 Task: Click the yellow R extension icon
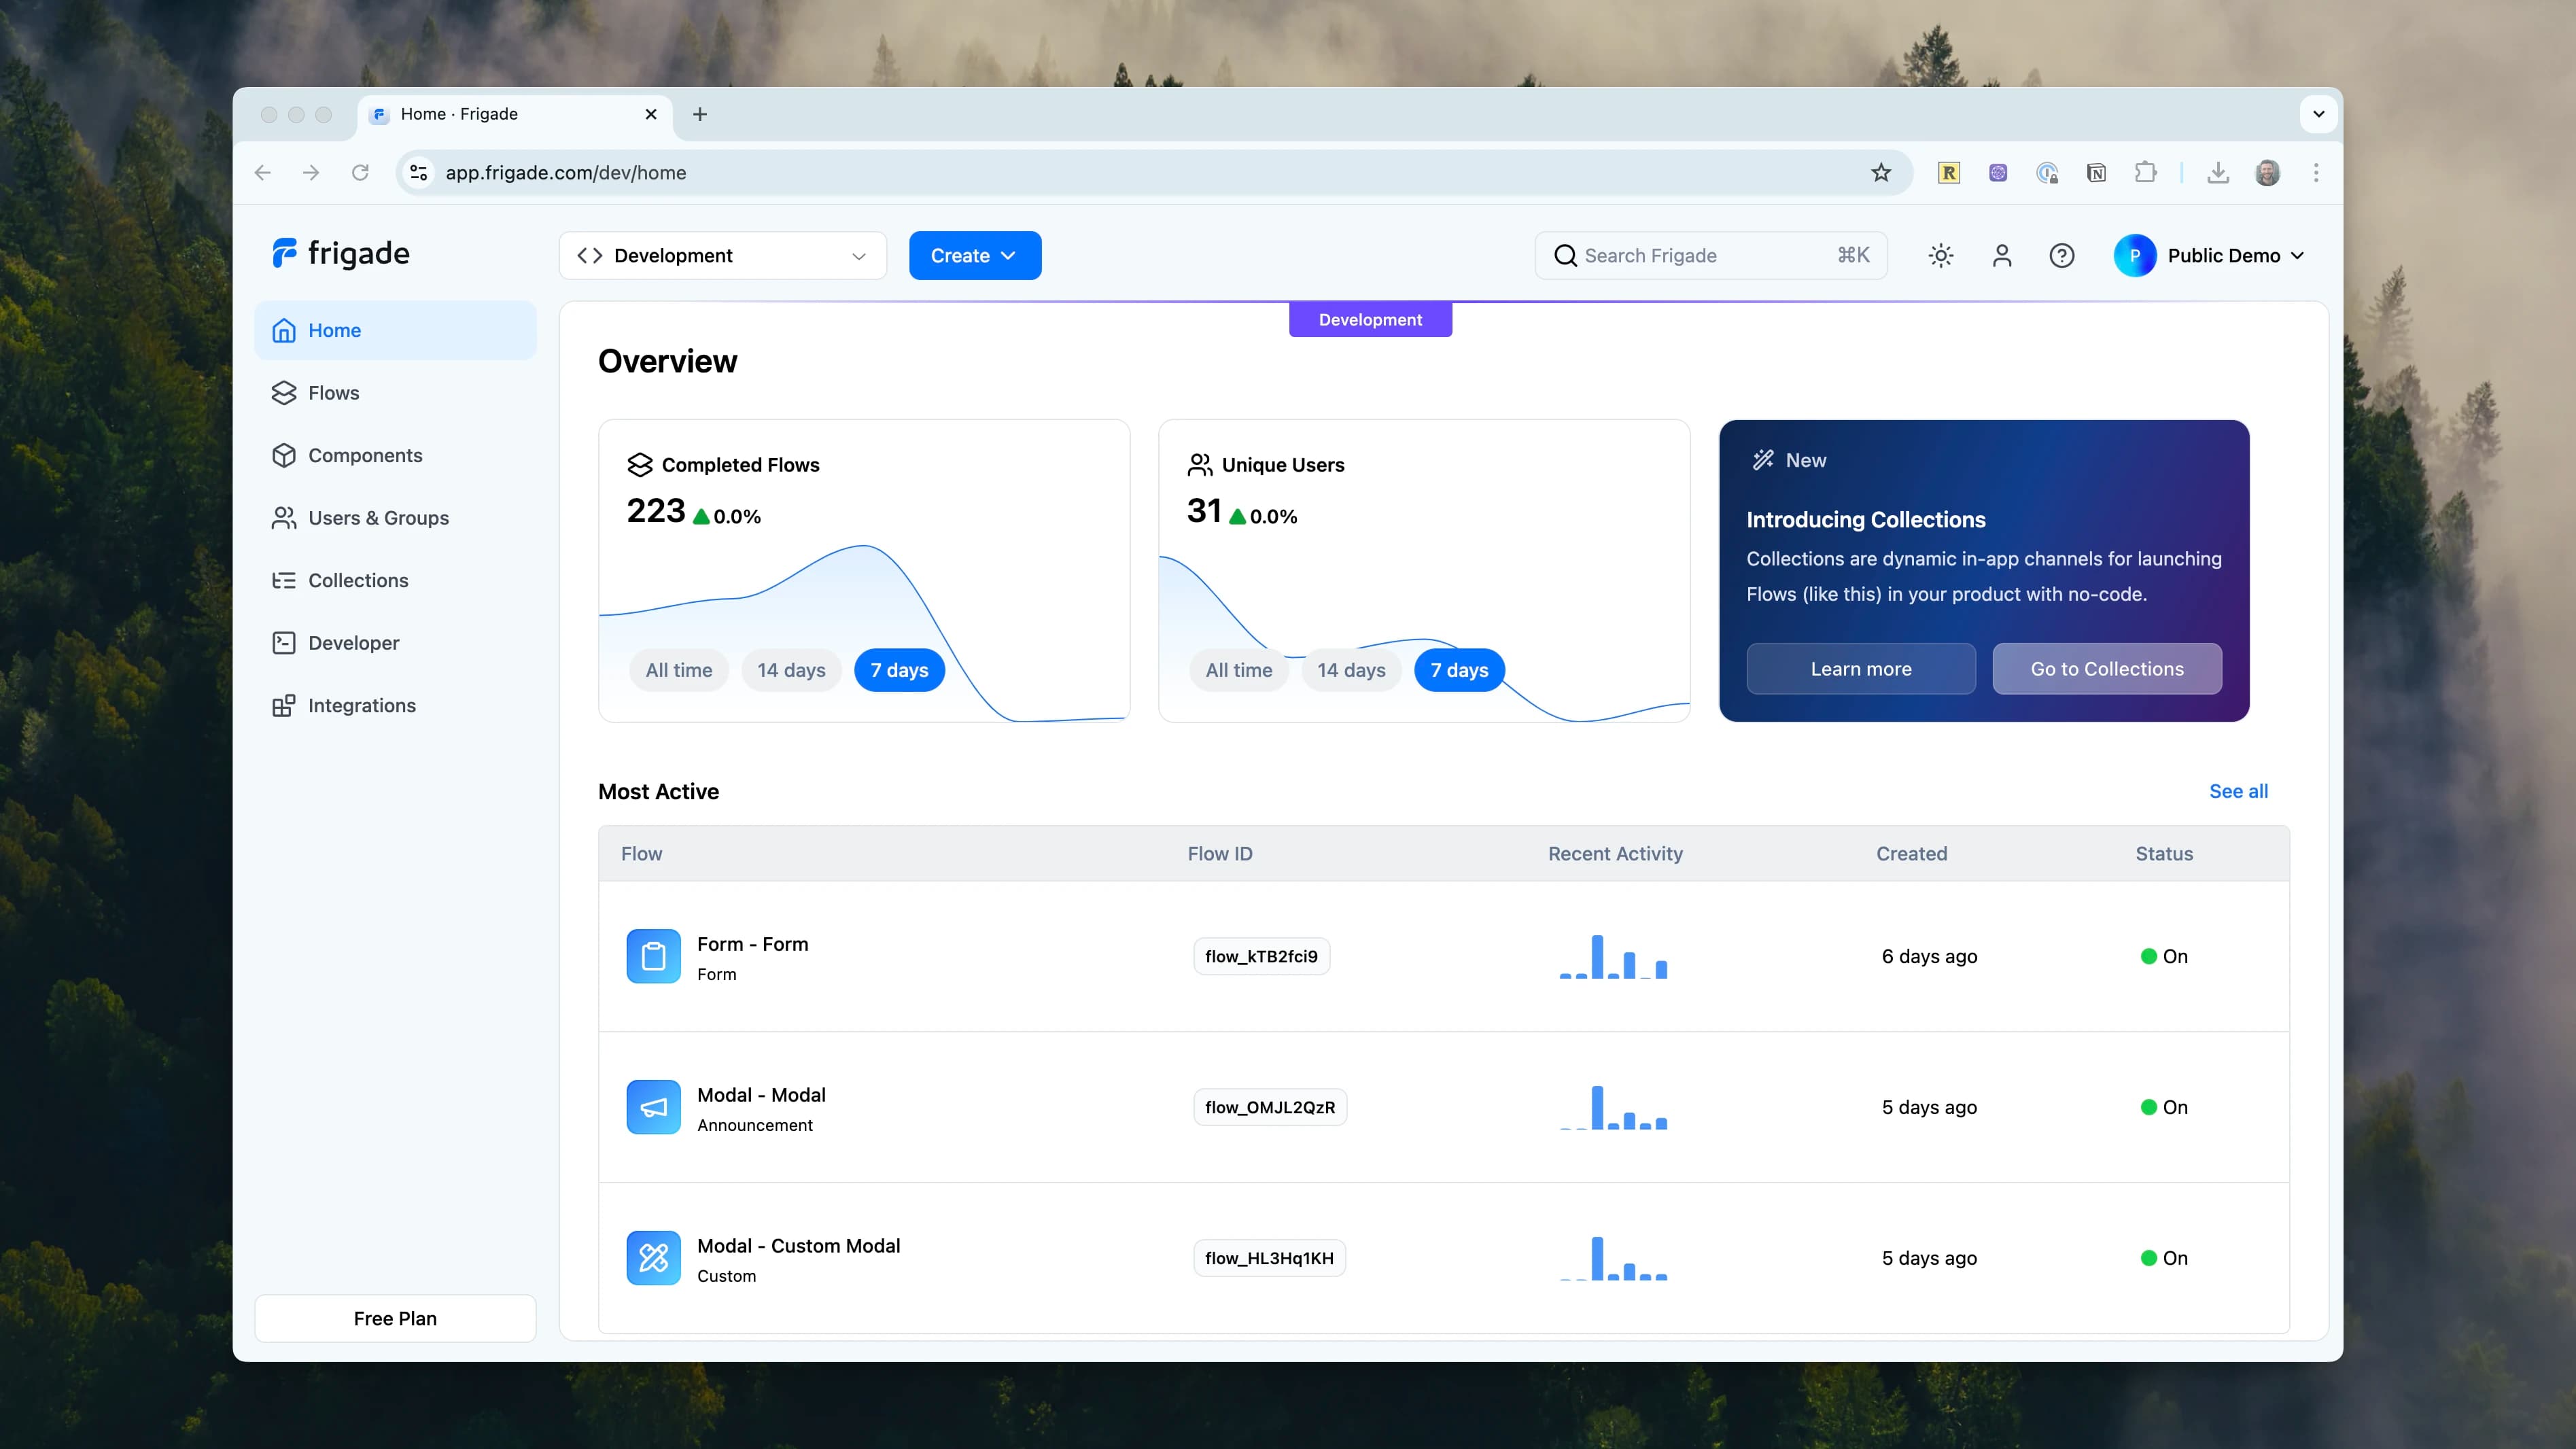tap(1949, 173)
